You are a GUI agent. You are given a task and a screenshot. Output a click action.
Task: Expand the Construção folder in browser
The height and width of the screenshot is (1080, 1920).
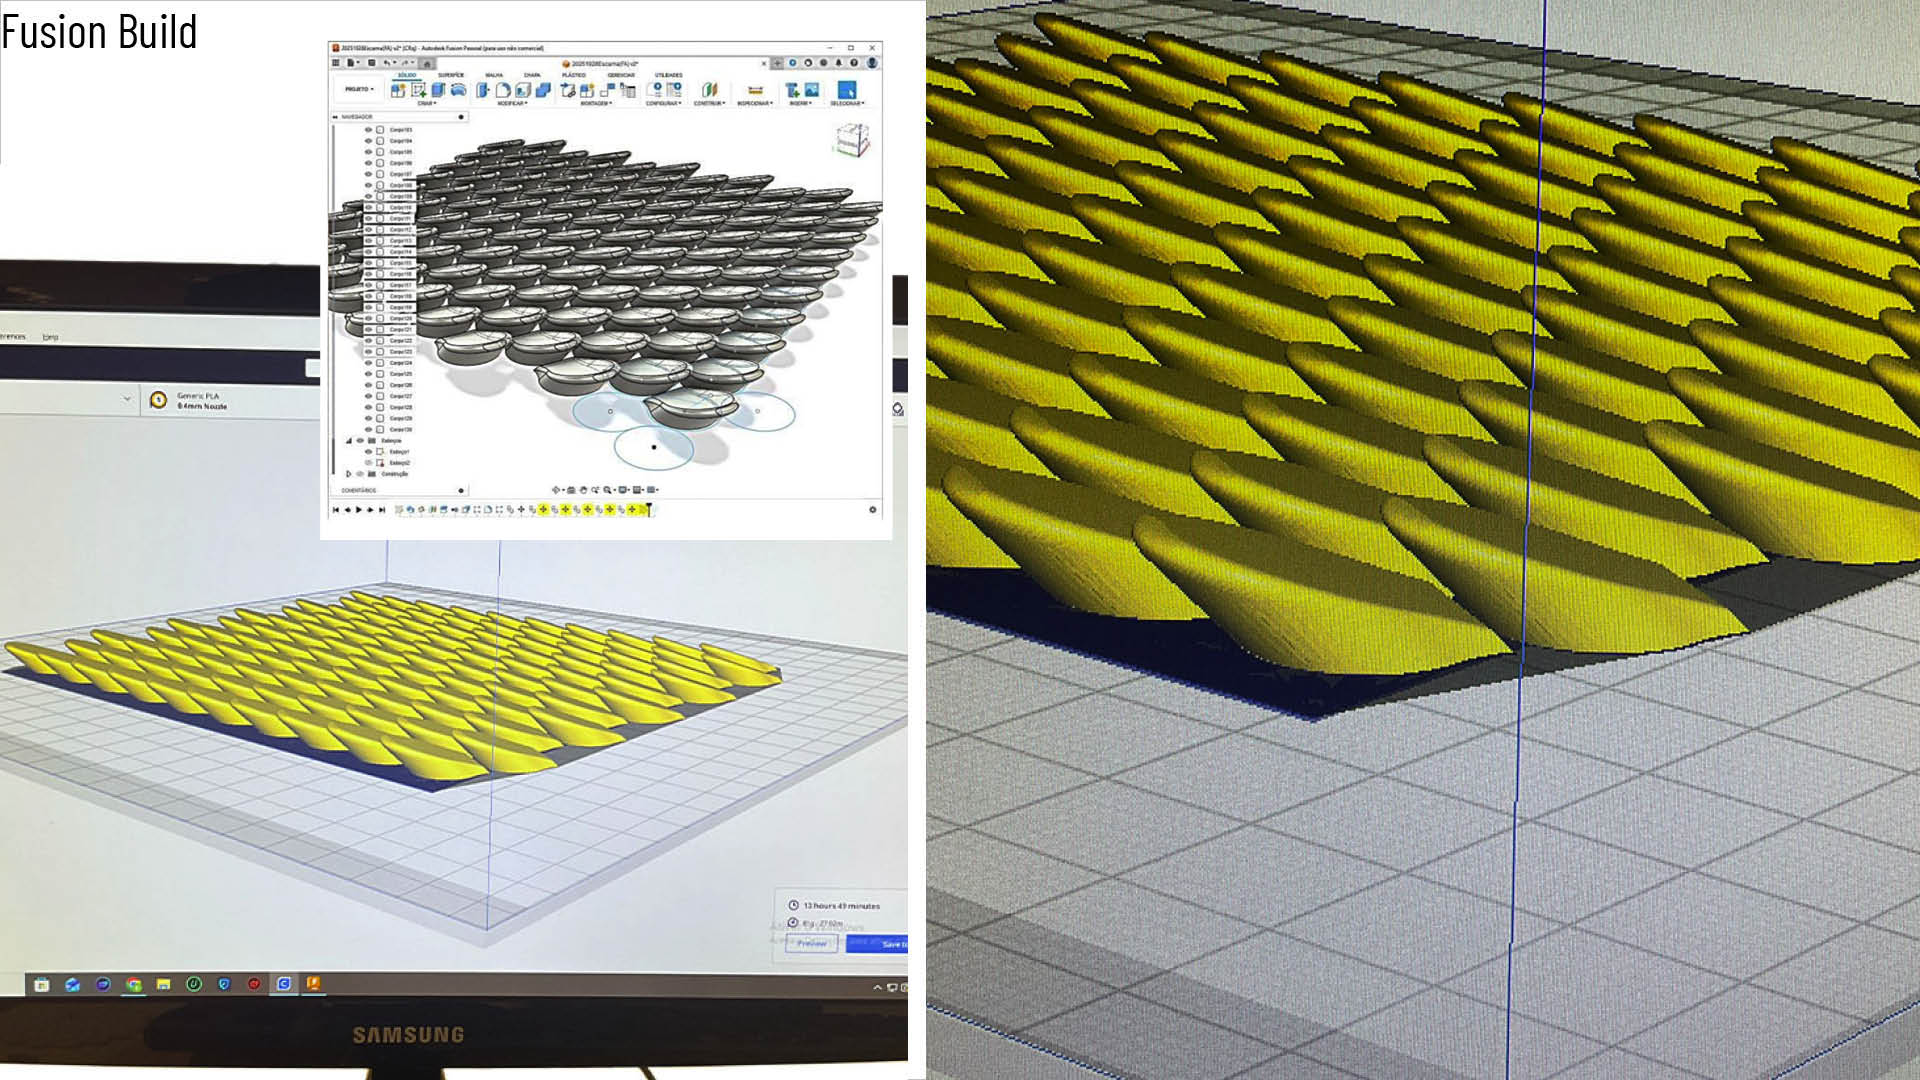click(348, 474)
